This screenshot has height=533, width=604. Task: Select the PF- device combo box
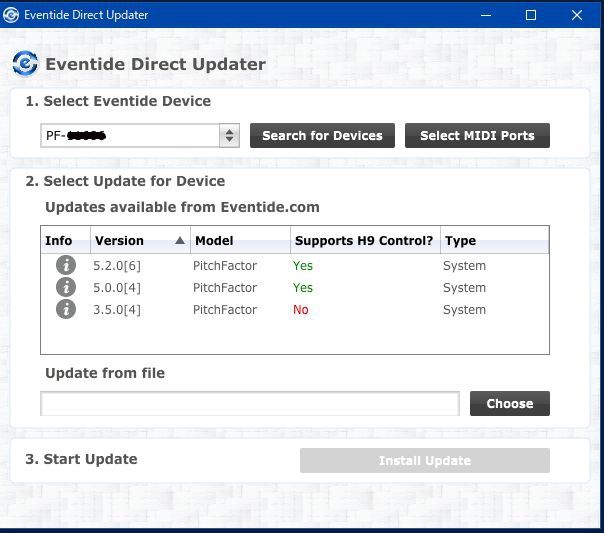tap(140, 135)
